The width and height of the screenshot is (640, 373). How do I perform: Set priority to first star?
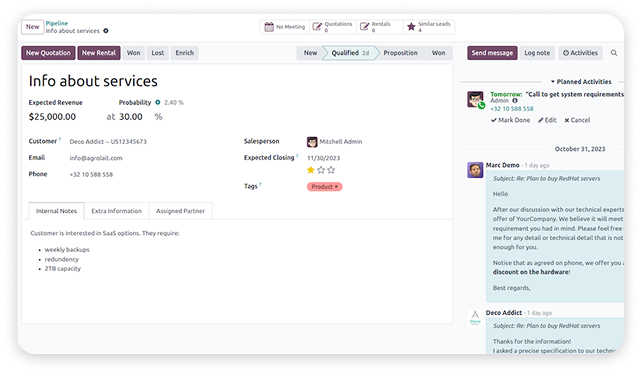coord(311,170)
